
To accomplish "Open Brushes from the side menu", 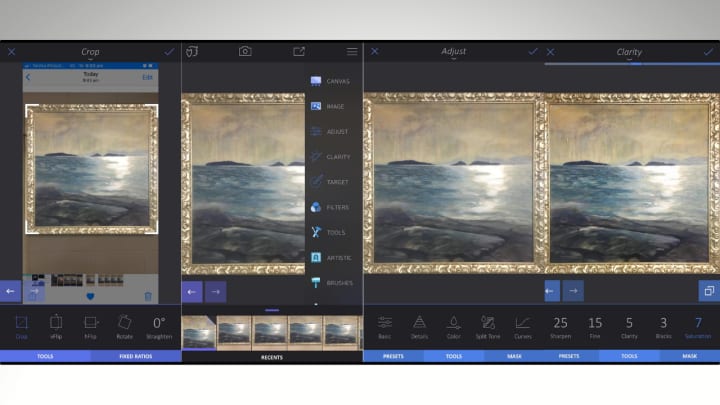I will pos(332,283).
